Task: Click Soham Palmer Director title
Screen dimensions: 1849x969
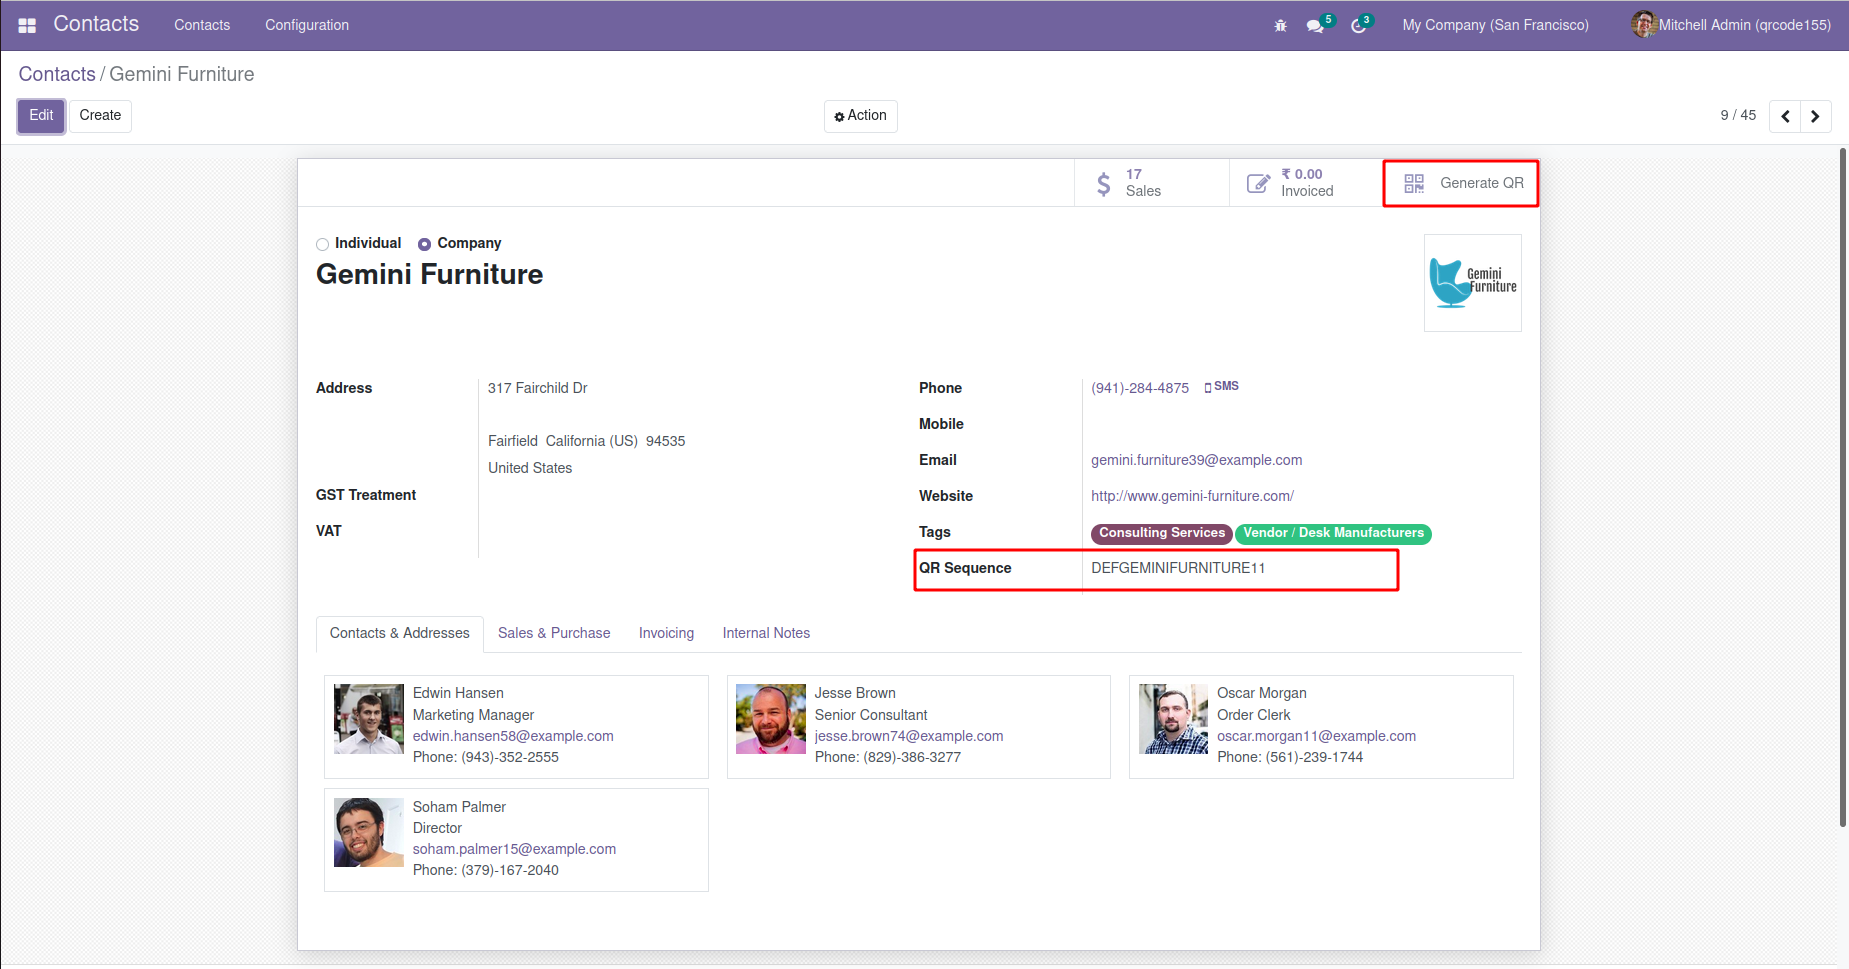Action: coord(437,828)
